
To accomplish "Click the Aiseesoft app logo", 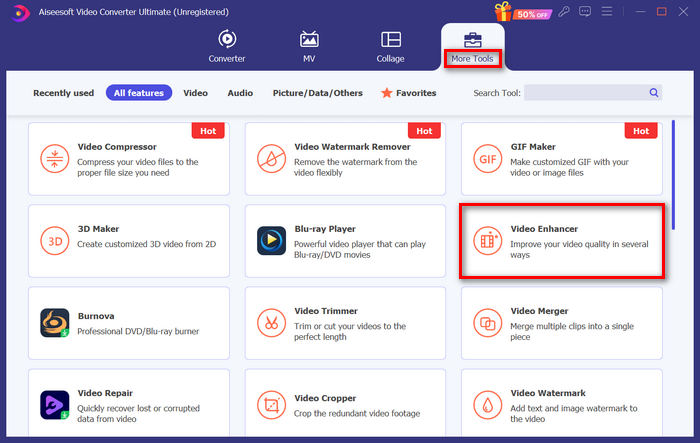I will point(19,13).
